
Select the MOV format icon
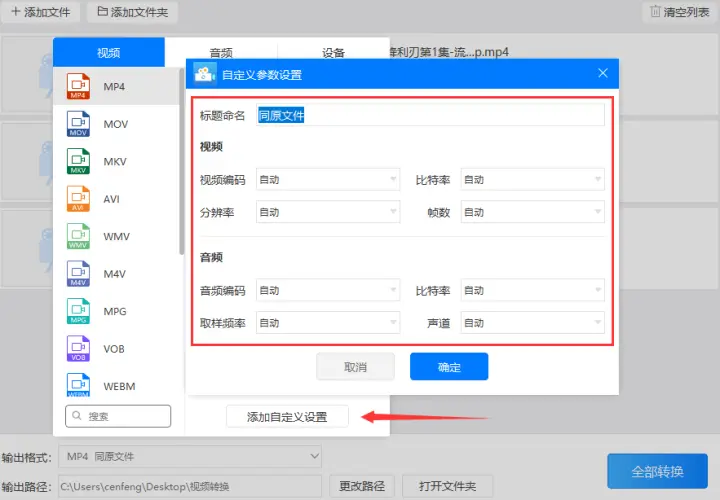78,124
